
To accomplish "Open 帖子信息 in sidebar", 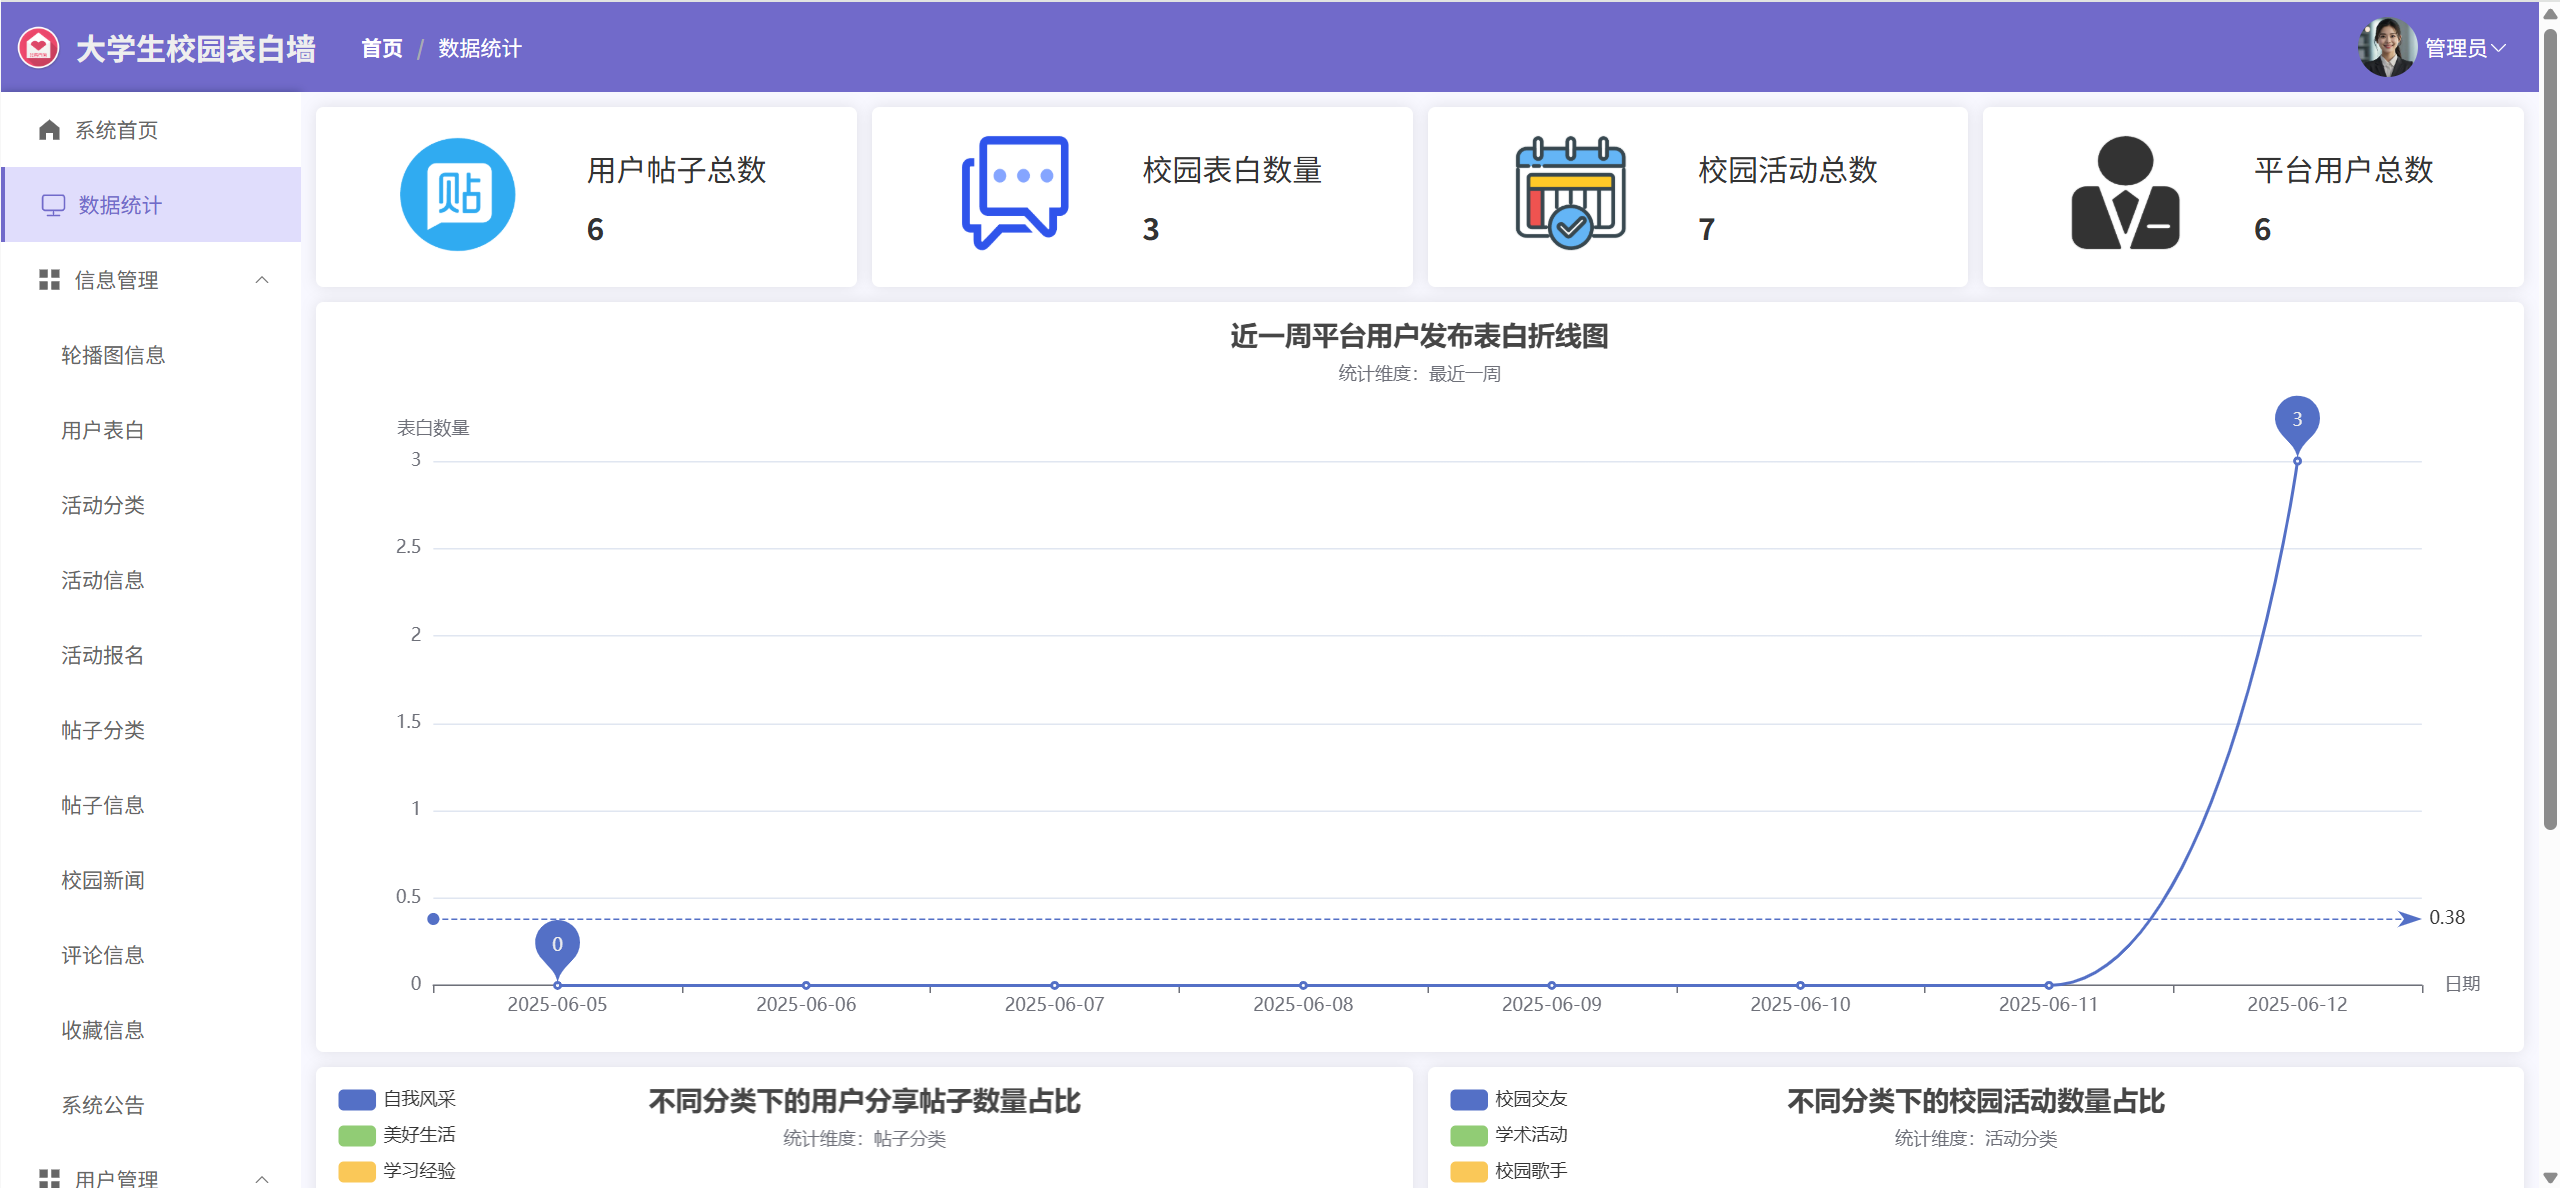I will pos(103,805).
